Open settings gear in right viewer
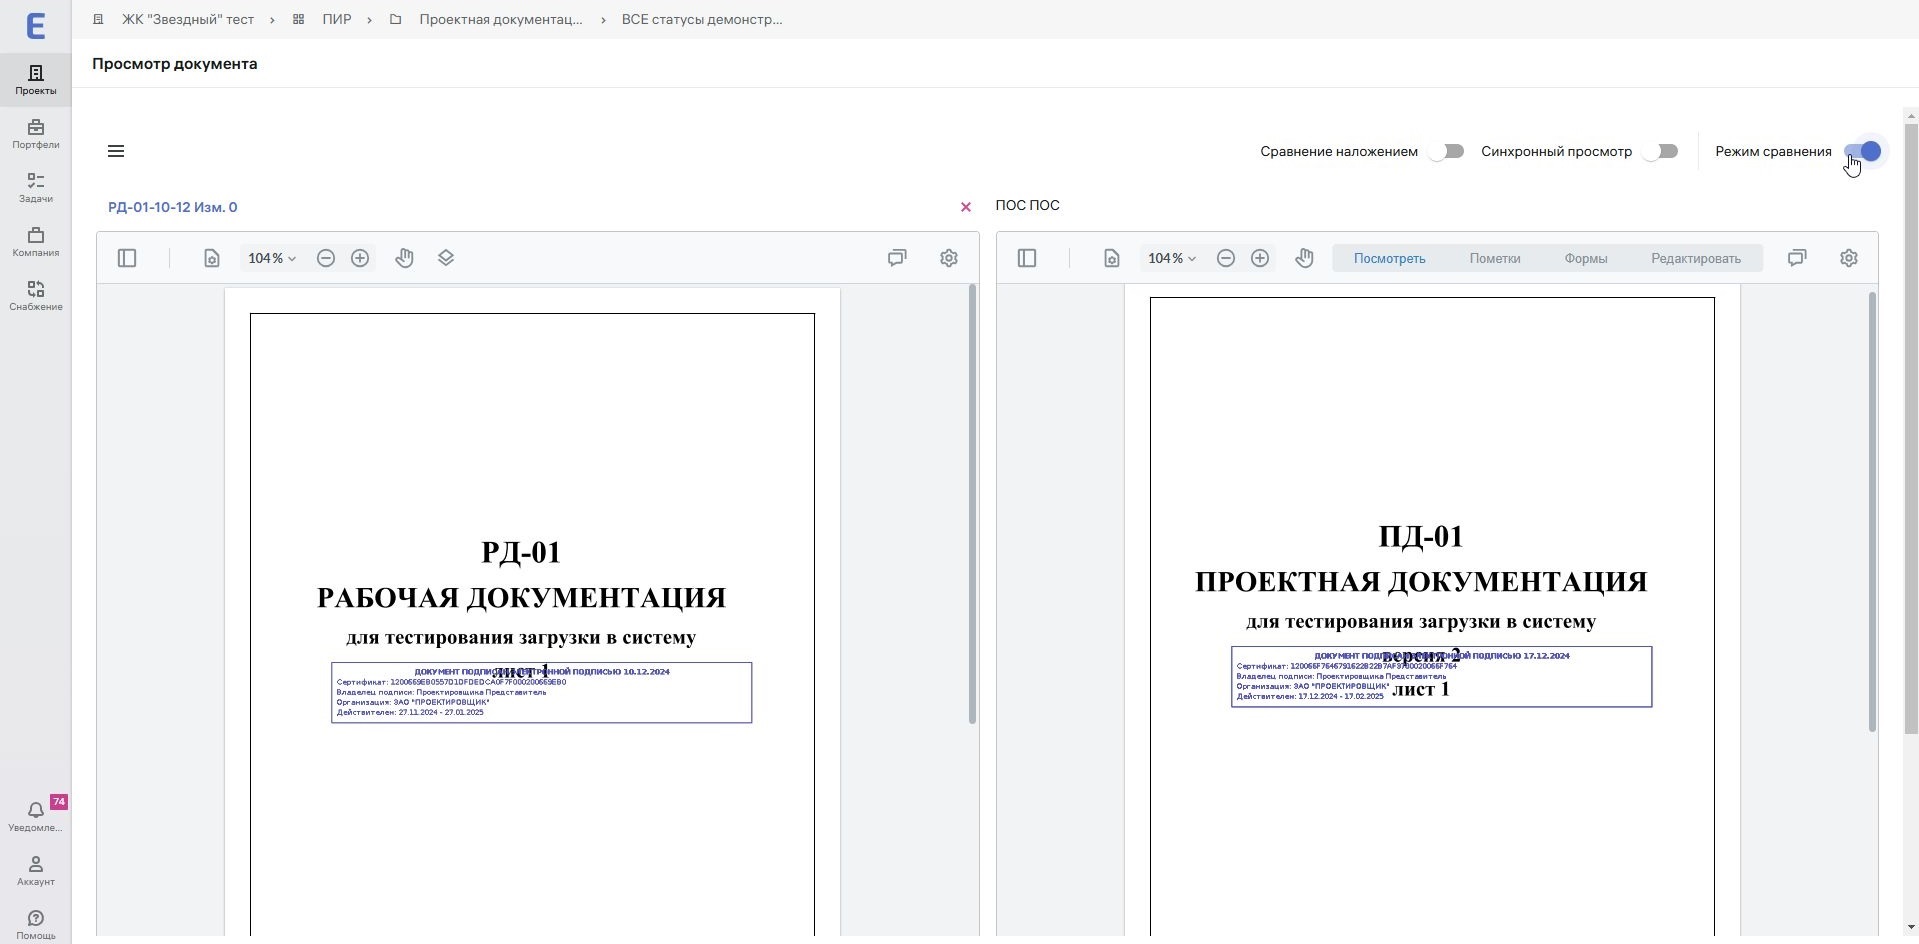Screen dimensions: 1919x944 pyautogui.click(x=1849, y=258)
